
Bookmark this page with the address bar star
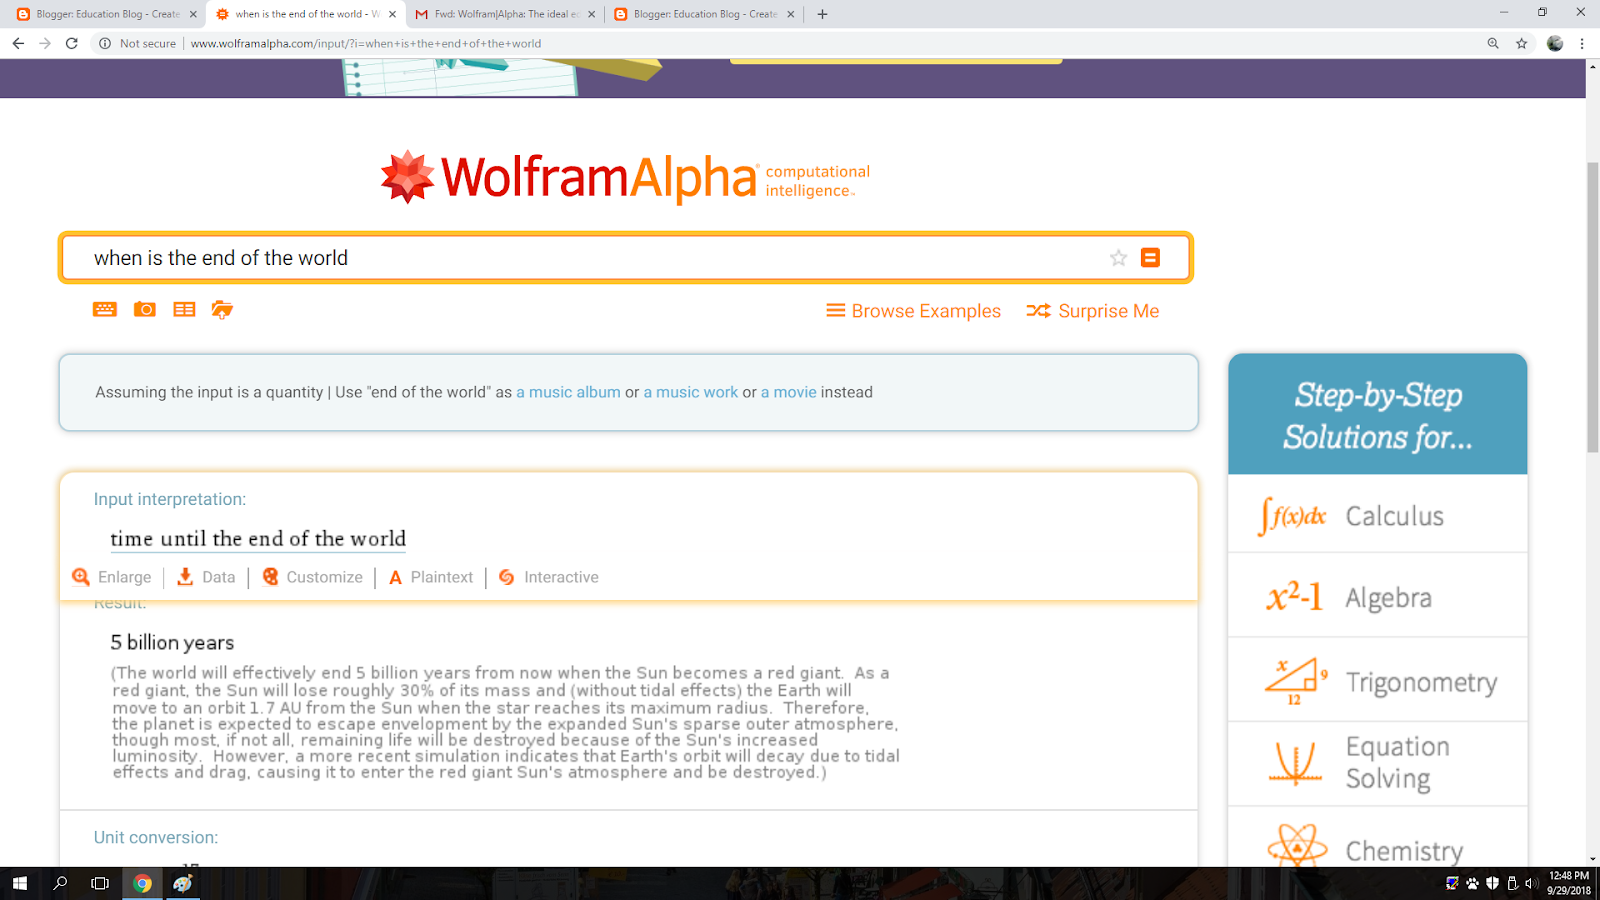[1522, 43]
